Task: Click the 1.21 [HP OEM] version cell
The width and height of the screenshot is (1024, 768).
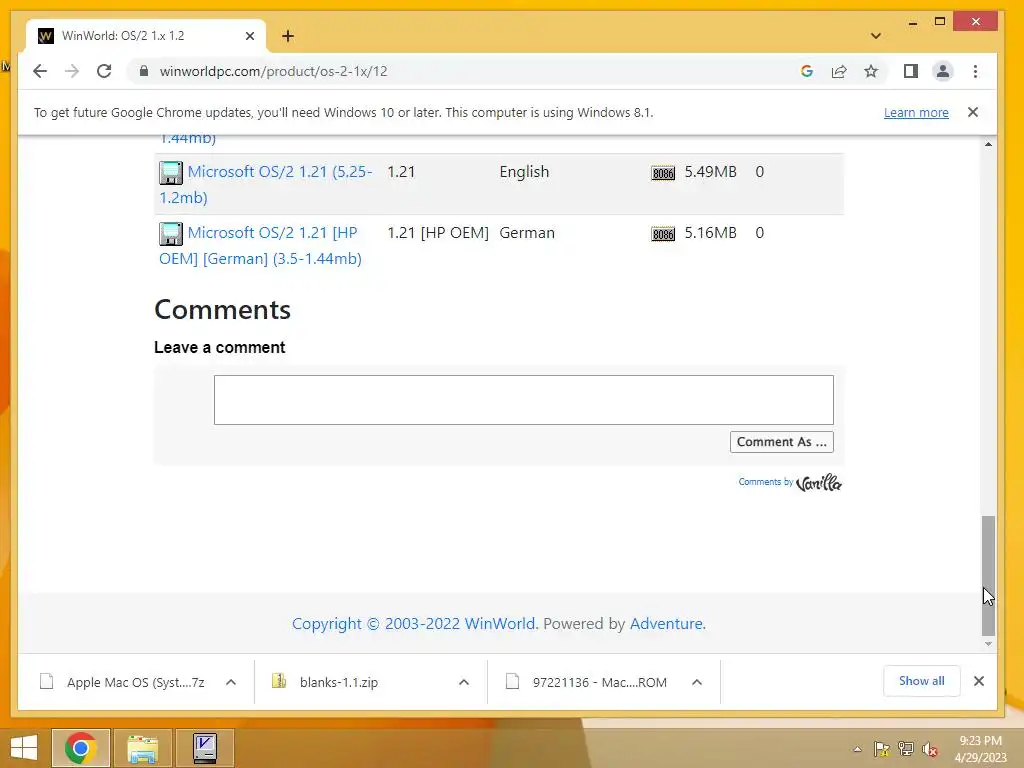Action: [438, 232]
